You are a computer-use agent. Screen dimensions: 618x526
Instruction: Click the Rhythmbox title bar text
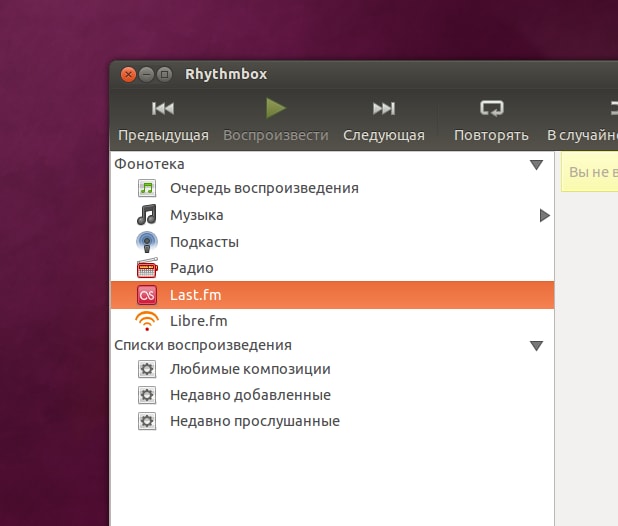point(226,74)
